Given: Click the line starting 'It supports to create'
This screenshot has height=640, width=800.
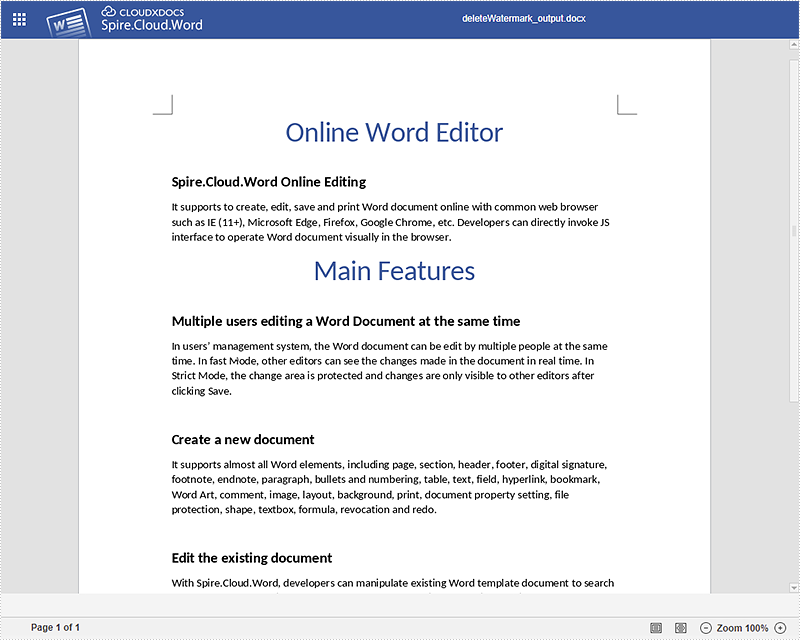Looking at the screenshot, I should pos(385,207).
